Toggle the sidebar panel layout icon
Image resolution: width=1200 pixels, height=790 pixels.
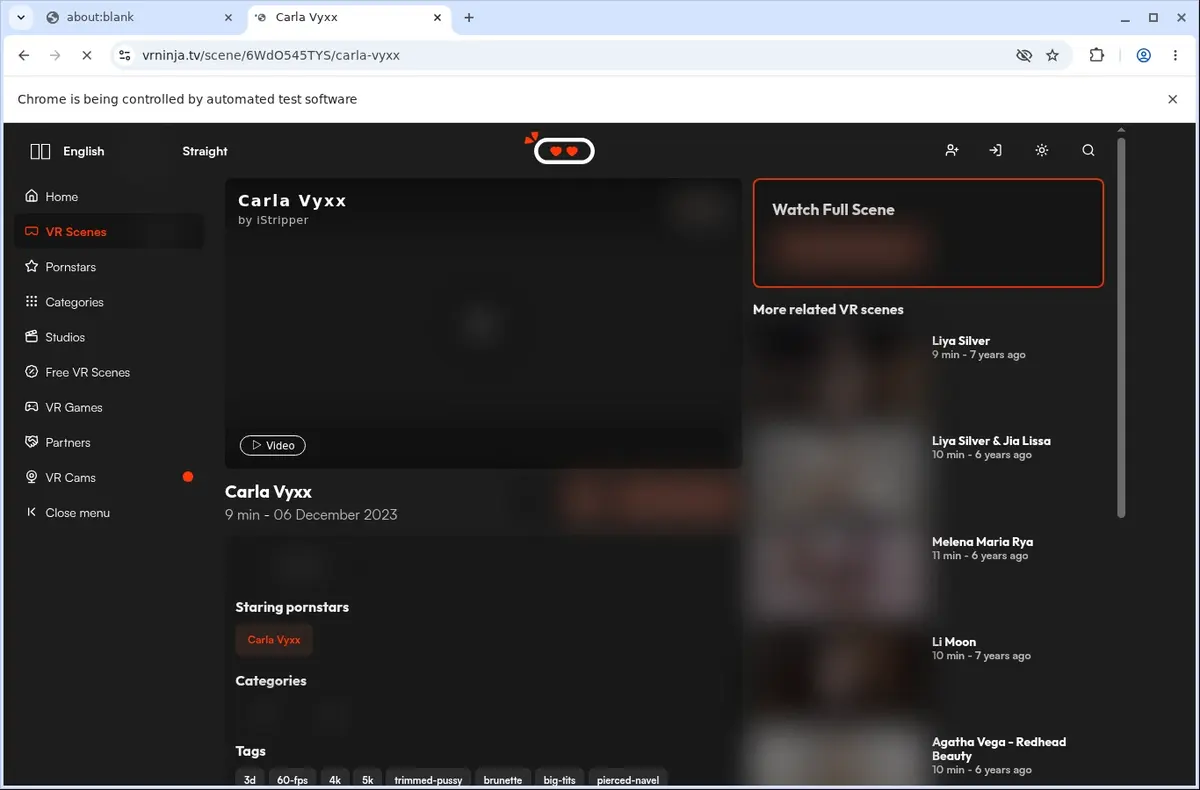point(40,151)
